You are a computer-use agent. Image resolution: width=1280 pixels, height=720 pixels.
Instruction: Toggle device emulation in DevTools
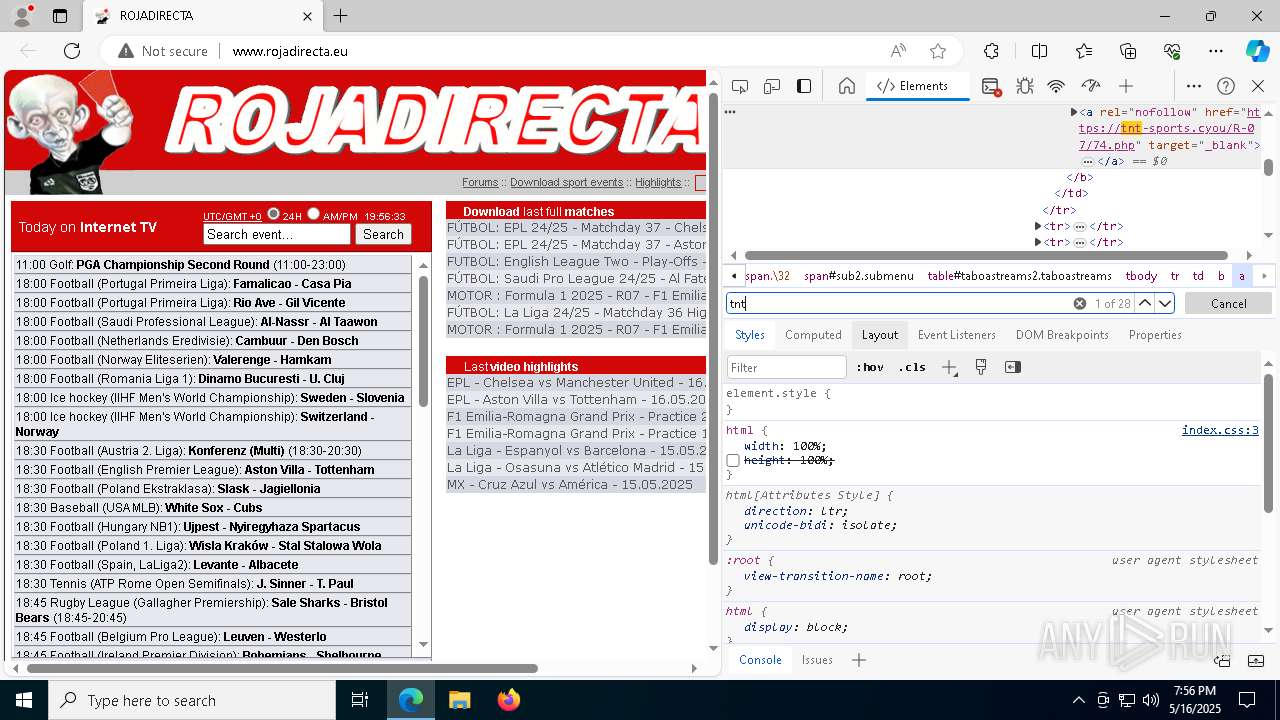[x=772, y=86]
